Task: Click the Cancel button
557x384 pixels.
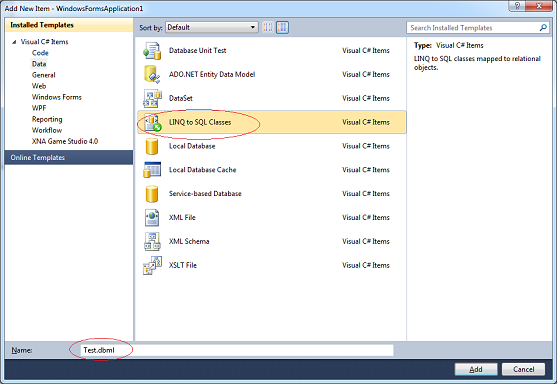Action: click(523, 369)
